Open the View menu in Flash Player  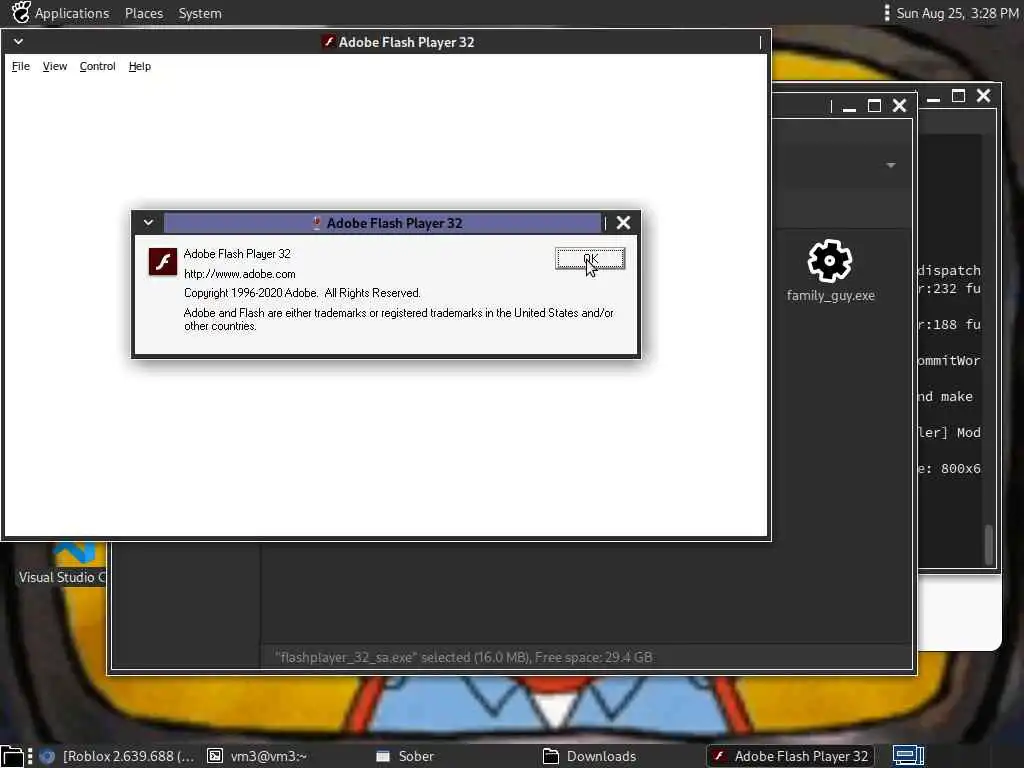point(55,66)
